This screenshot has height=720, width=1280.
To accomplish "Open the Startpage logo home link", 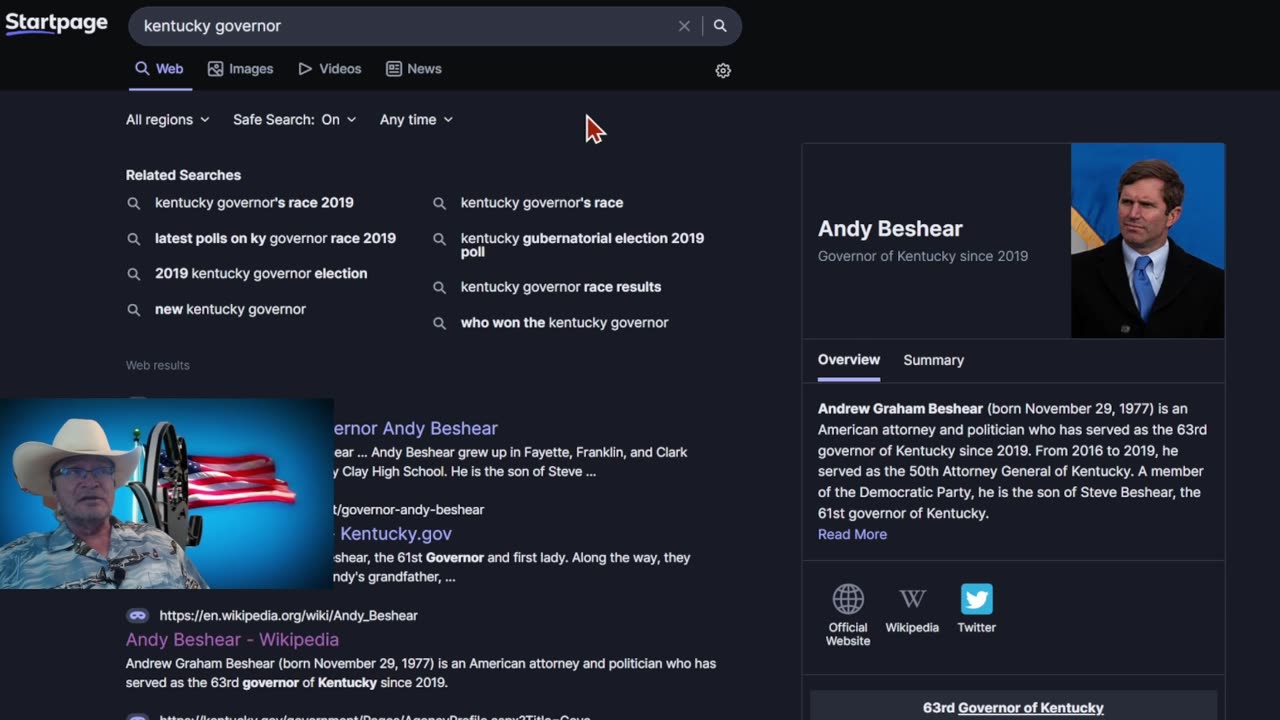I will (56, 23).
